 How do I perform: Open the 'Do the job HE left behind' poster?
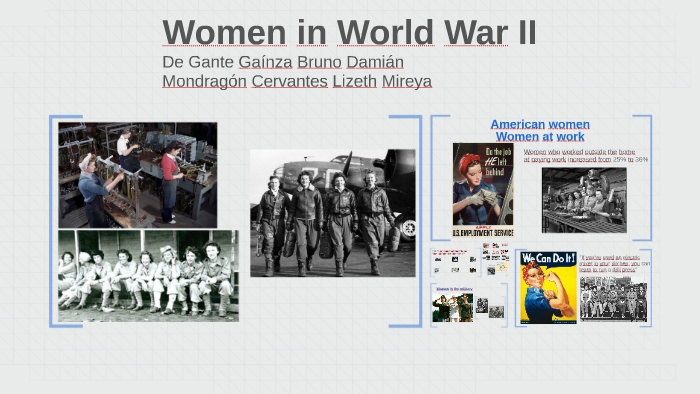[483, 190]
